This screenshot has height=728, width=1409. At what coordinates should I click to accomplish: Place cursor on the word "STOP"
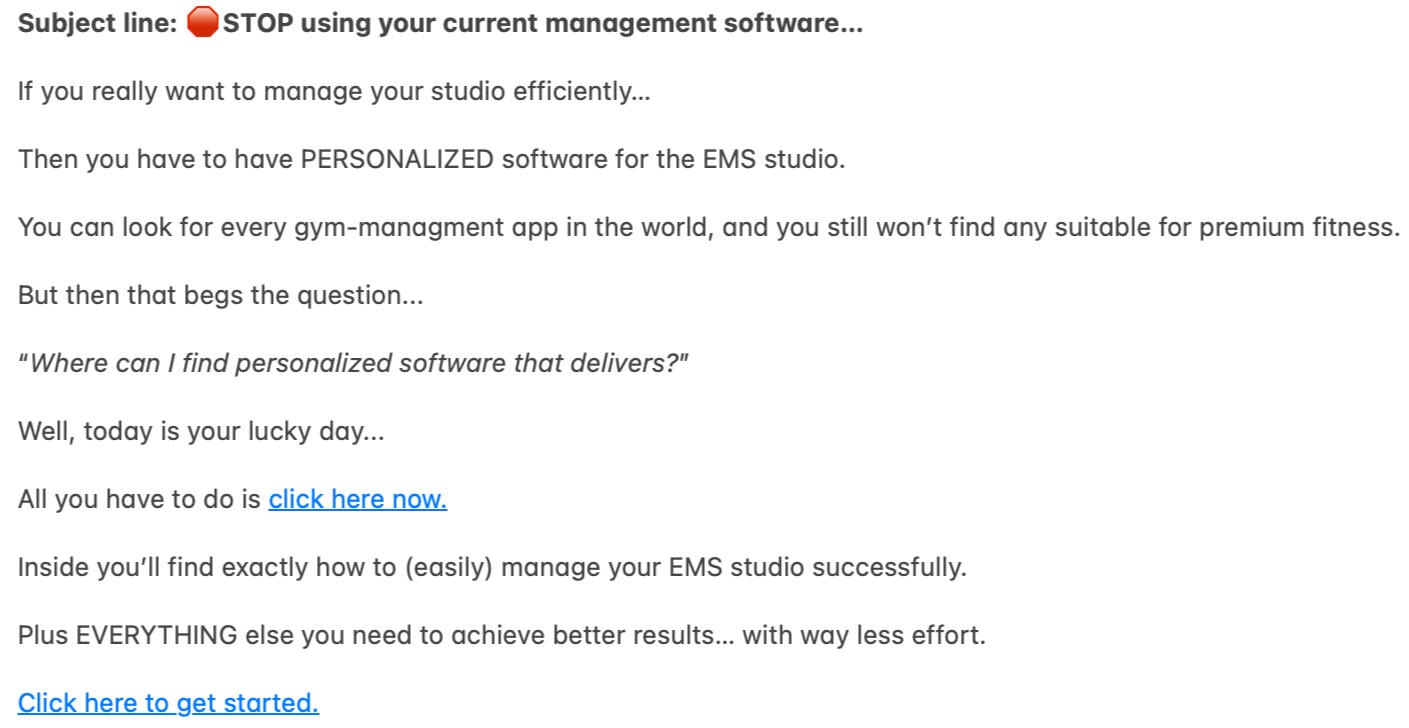258,23
